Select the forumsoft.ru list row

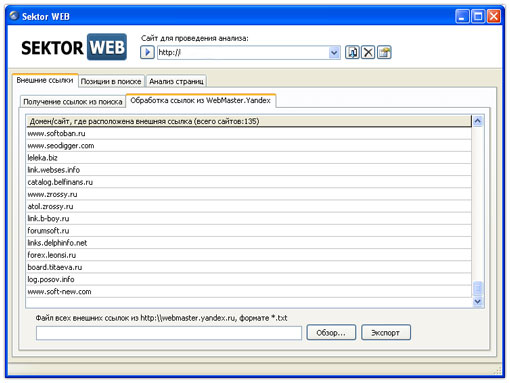249,231
